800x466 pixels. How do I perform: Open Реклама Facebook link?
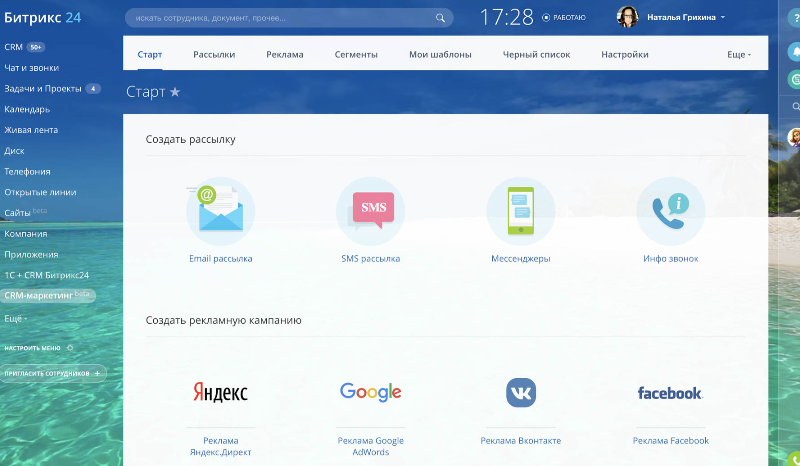tap(670, 440)
